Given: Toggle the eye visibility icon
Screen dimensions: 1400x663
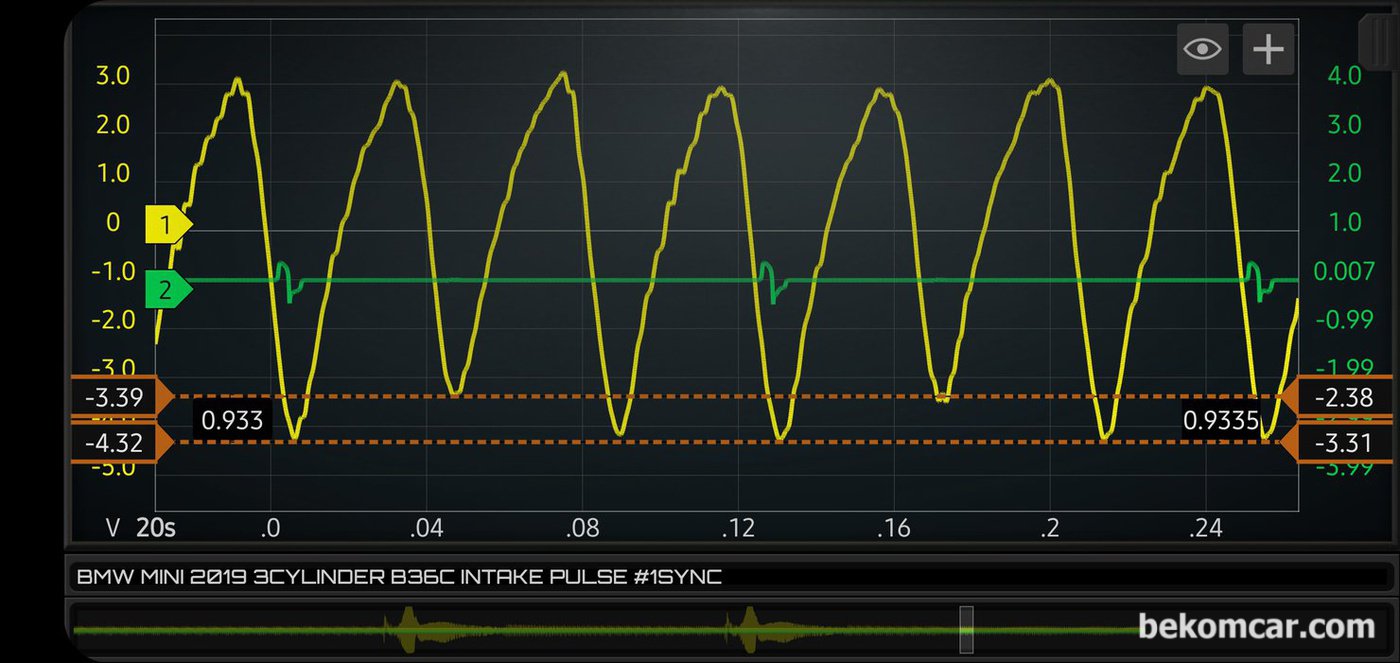Looking at the screenshot, I should pos(1202,49).
